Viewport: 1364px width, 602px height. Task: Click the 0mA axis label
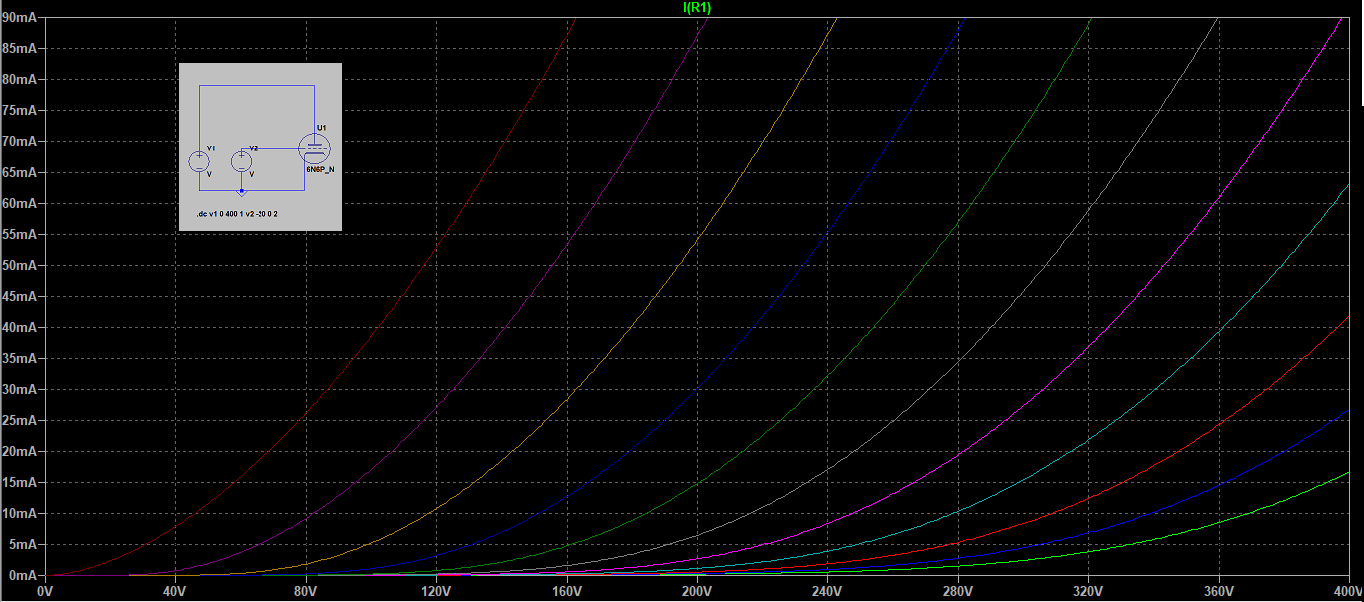pyautogui.click(x=23, y=575)
